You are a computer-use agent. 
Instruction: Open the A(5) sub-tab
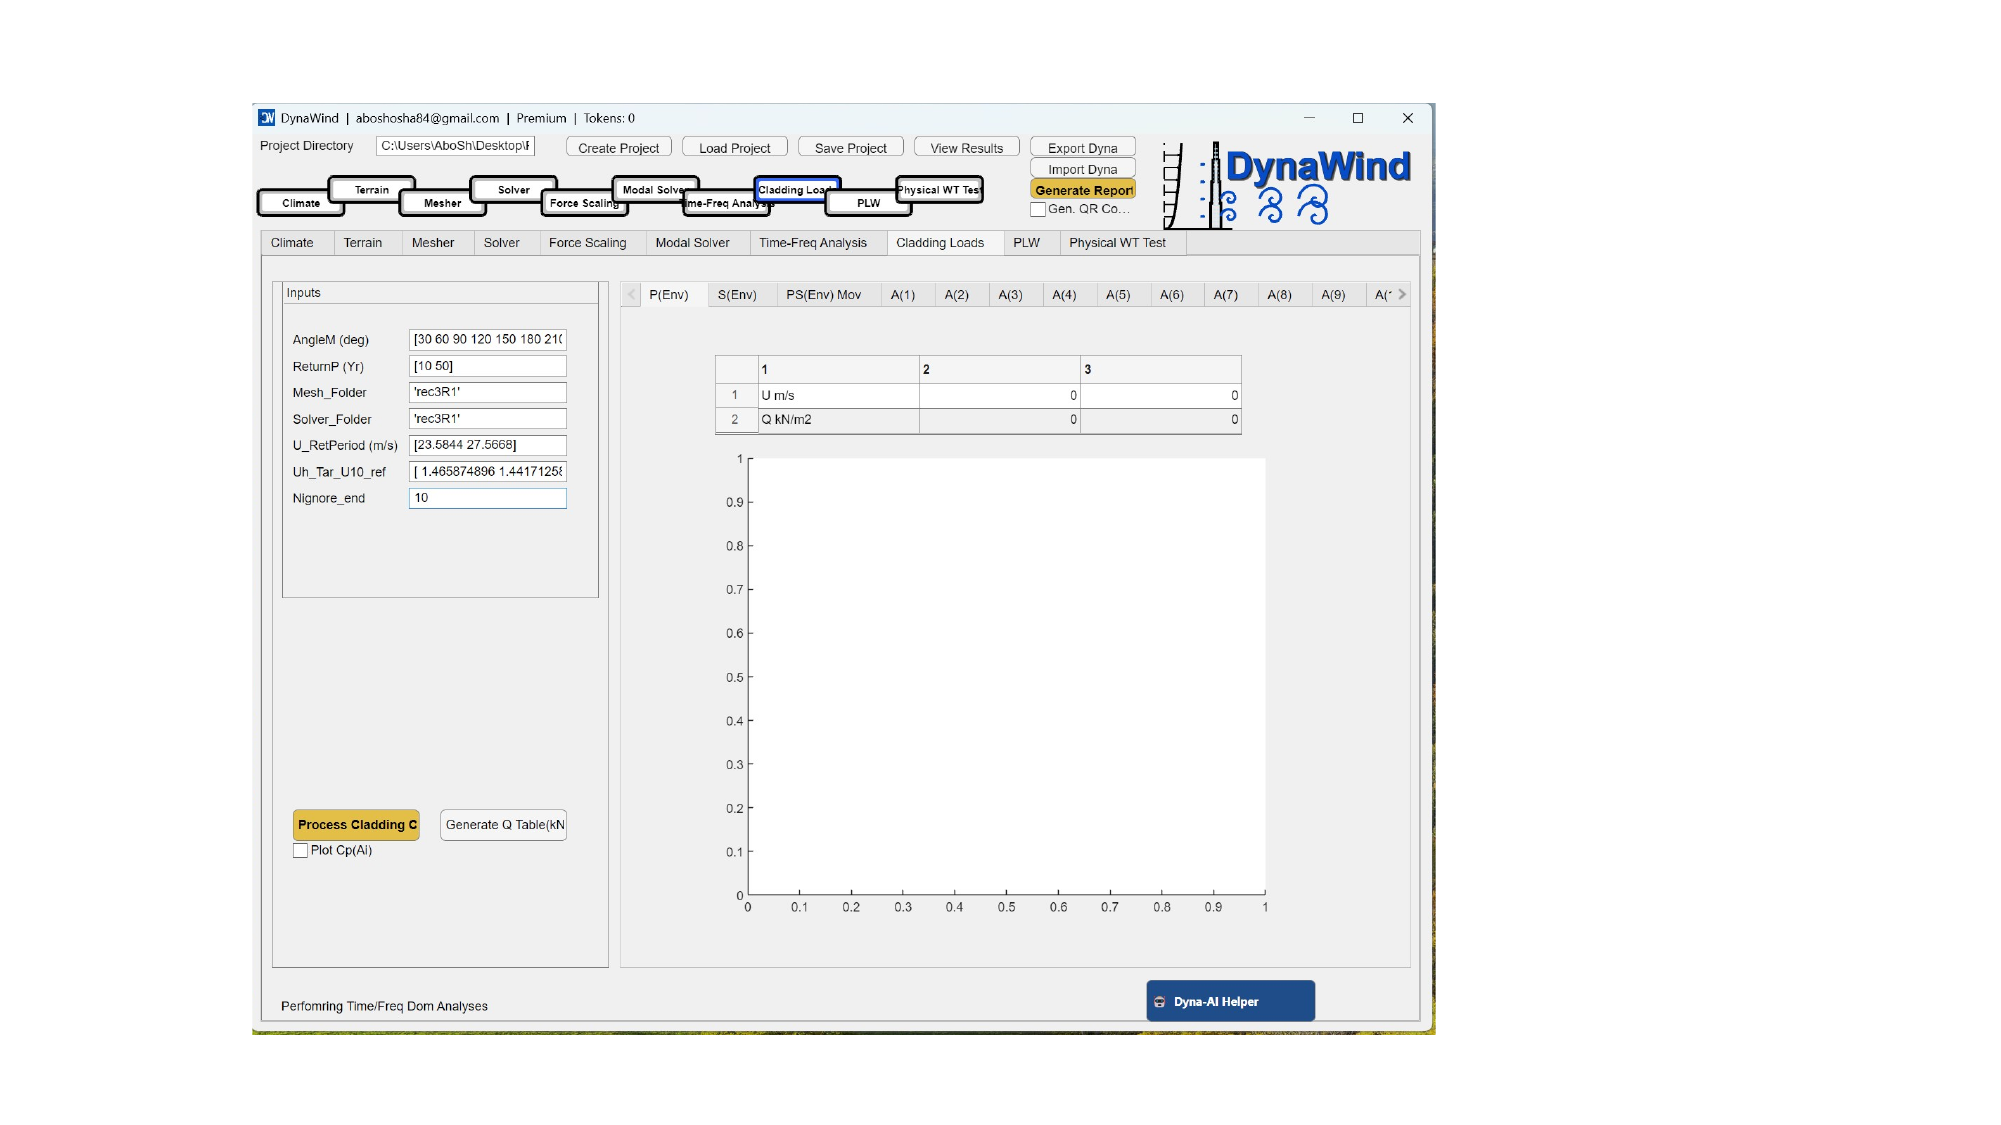pos(1117,295)
